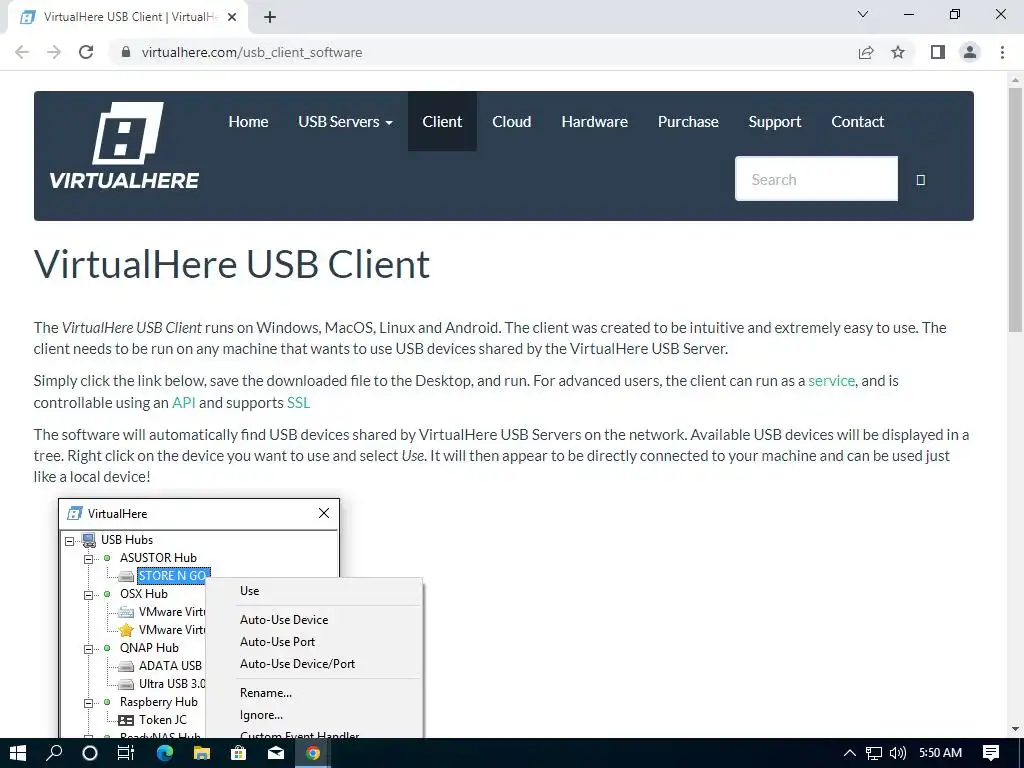Follow the service link
The image size is (1024, 768).
[x=831, y=381]
